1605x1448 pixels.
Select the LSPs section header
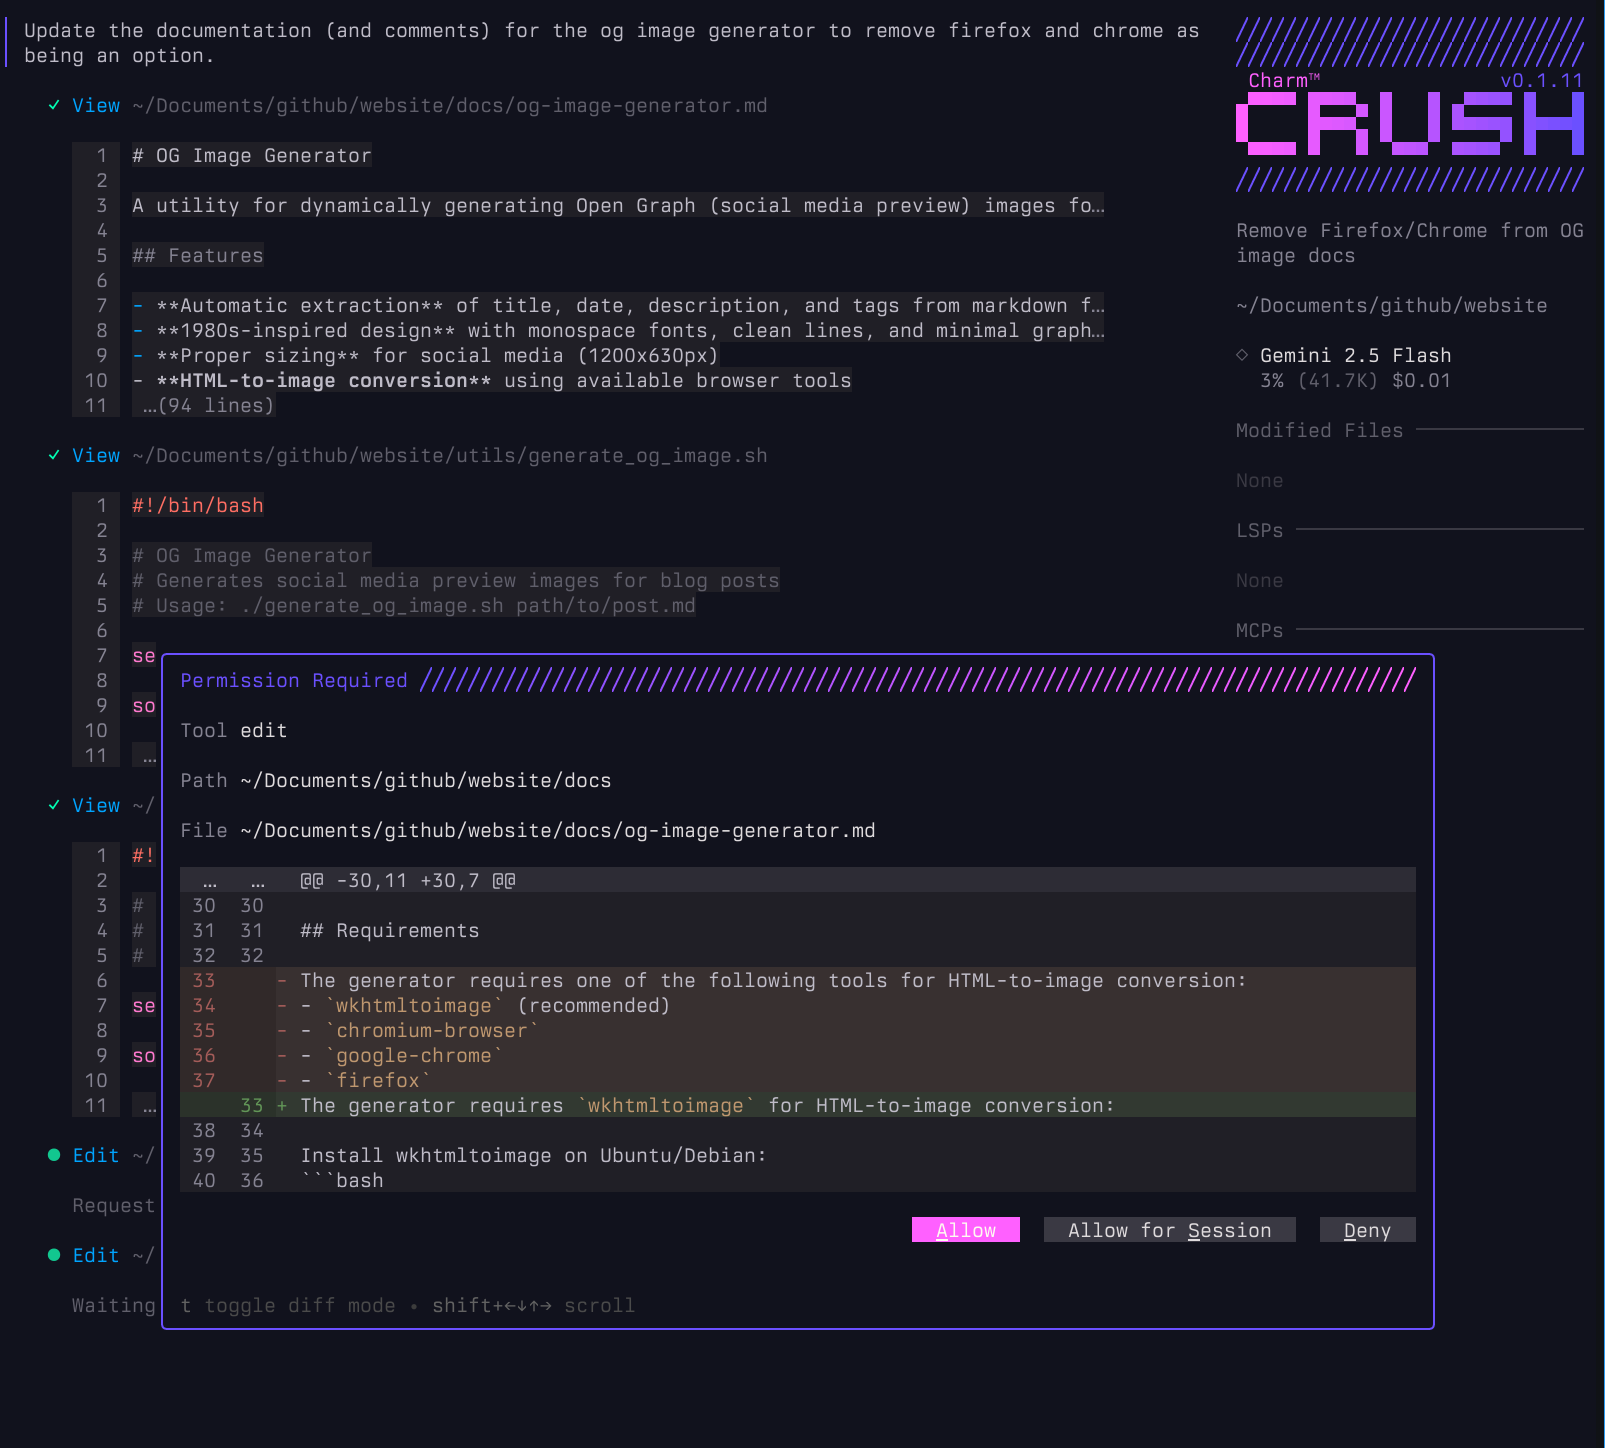point(1259,530)
